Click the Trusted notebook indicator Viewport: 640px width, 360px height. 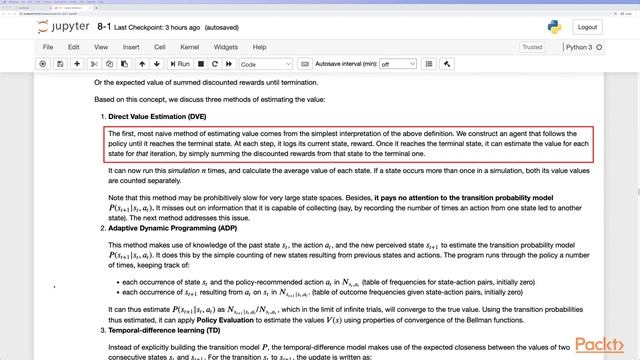click(532, 47)
